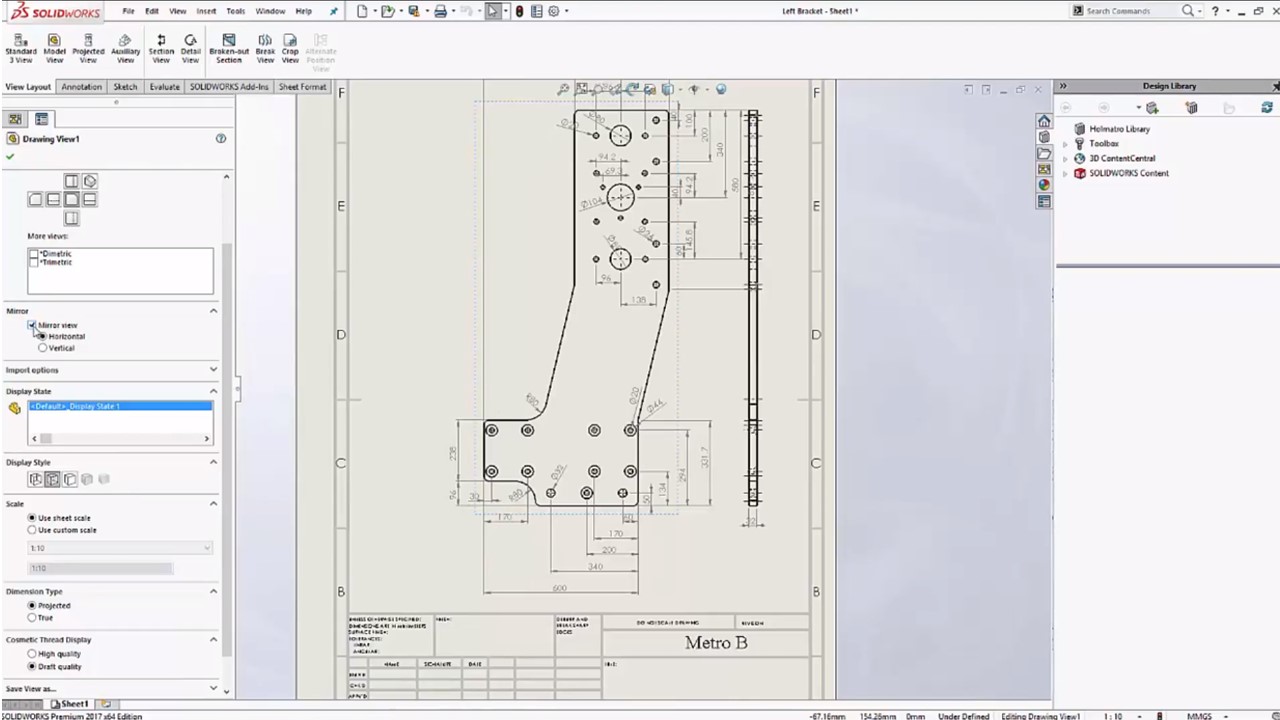Viewport: 1280px width, 720px height.
Task: Click Design Library refresh icon
Action: point(1267,107)
